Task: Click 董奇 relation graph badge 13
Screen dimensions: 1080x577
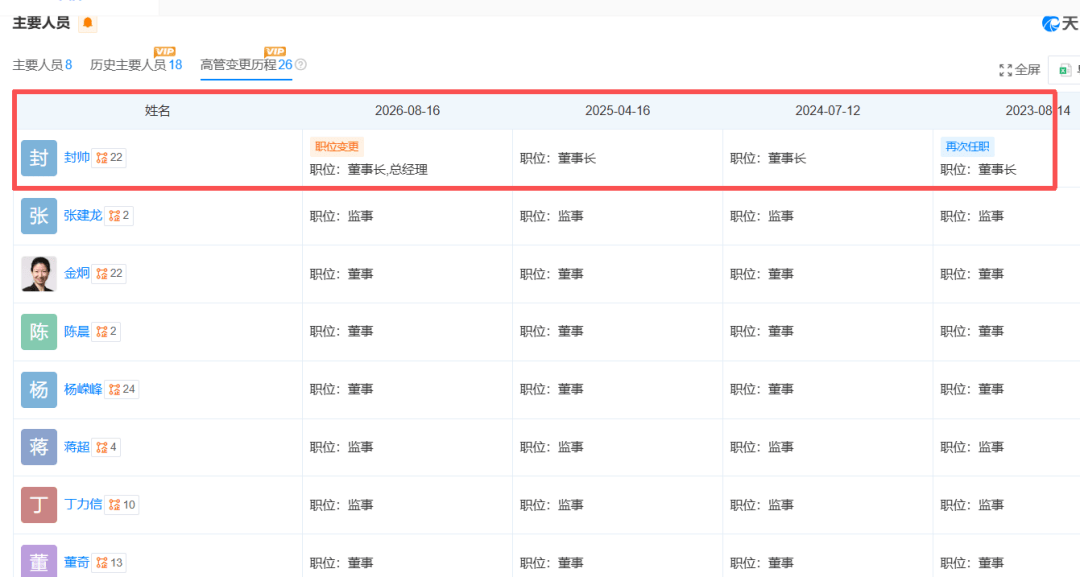Action: [109, 563]
